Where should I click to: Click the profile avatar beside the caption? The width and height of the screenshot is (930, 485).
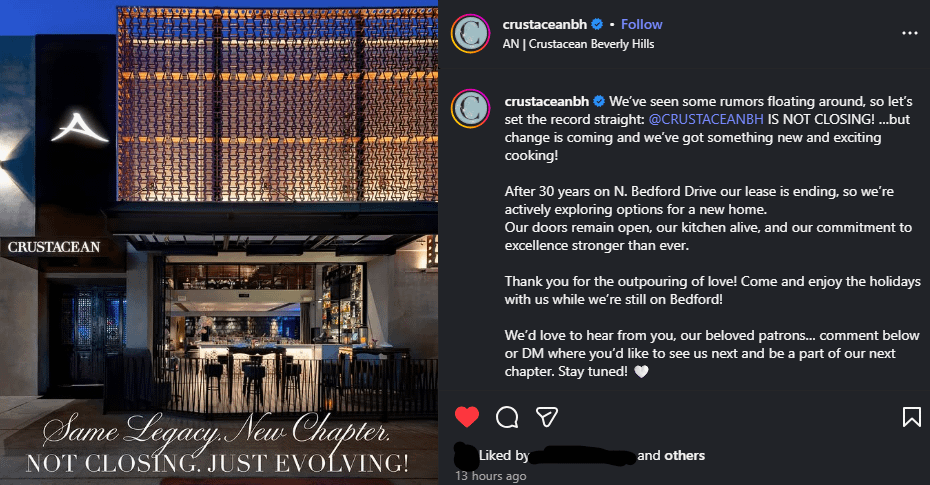pos(470,109)
